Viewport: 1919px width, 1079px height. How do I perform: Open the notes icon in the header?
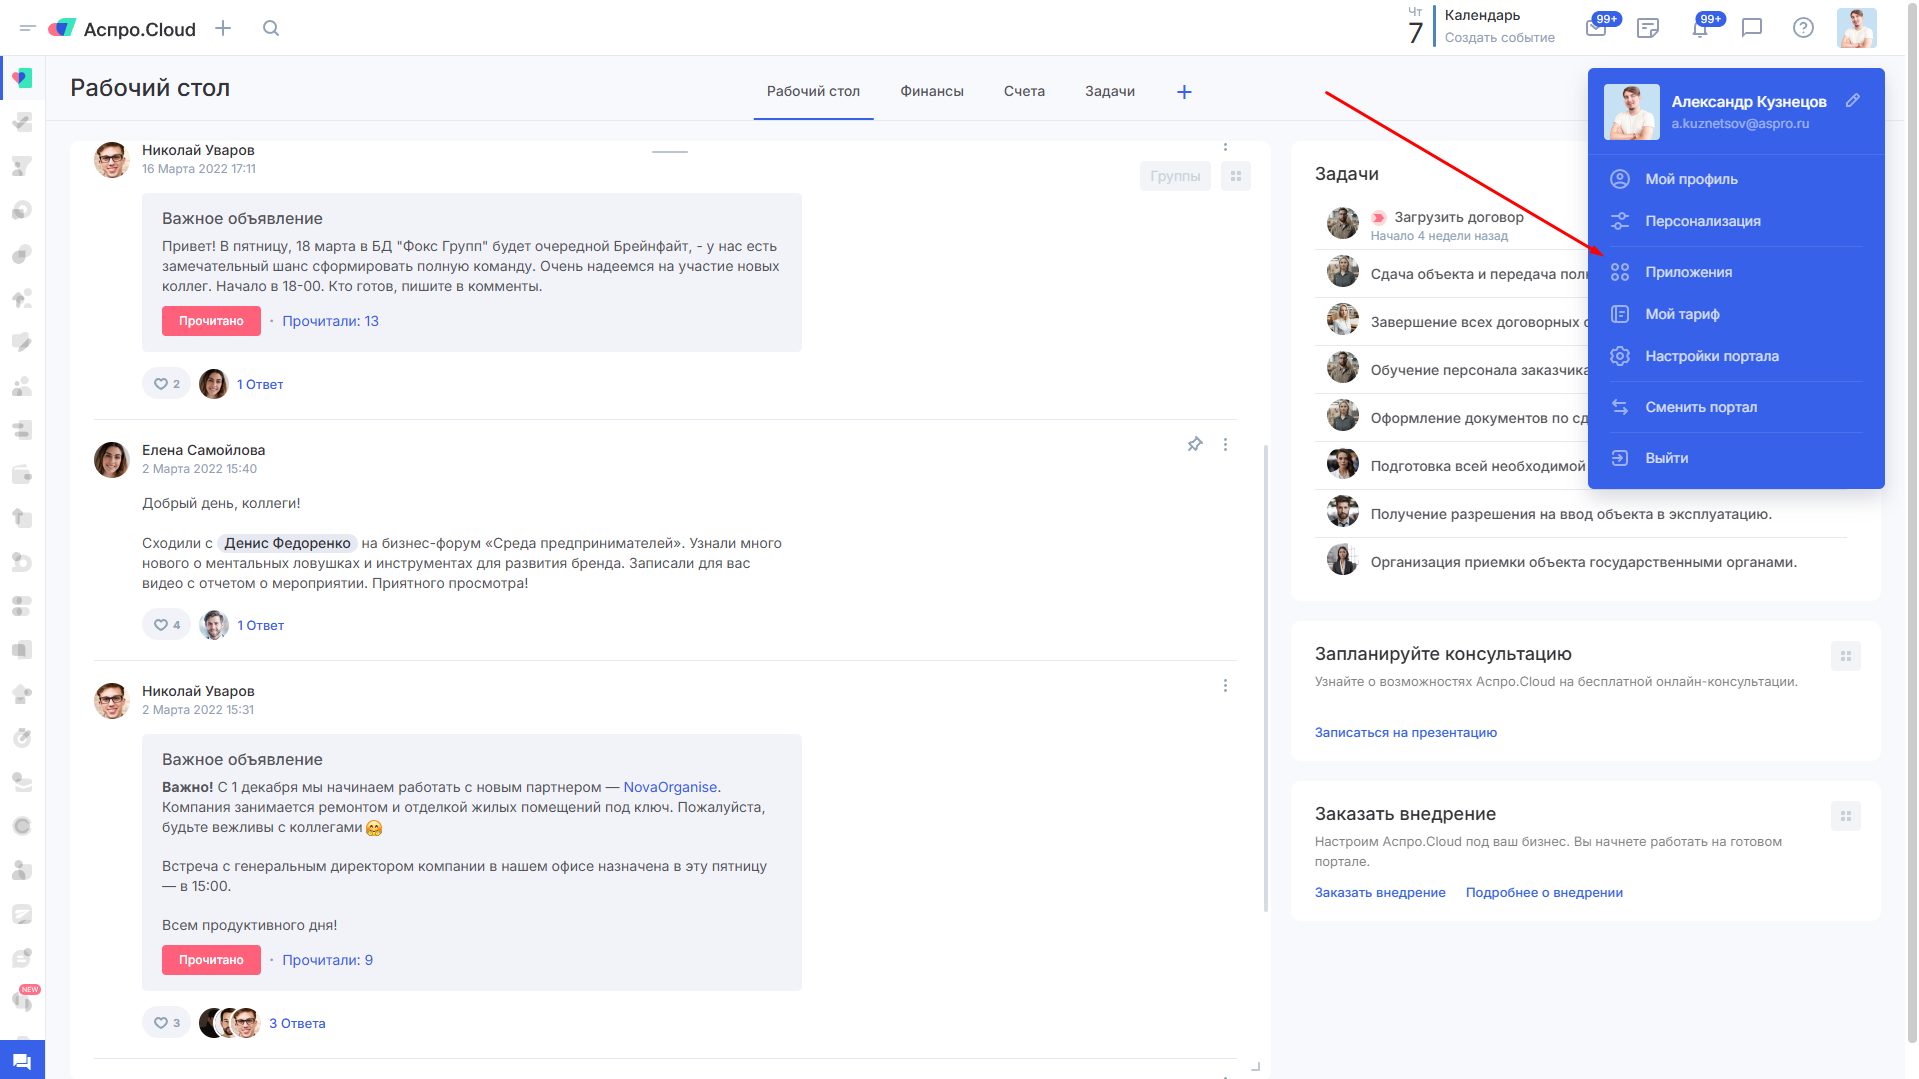(x=1648, y=28)
